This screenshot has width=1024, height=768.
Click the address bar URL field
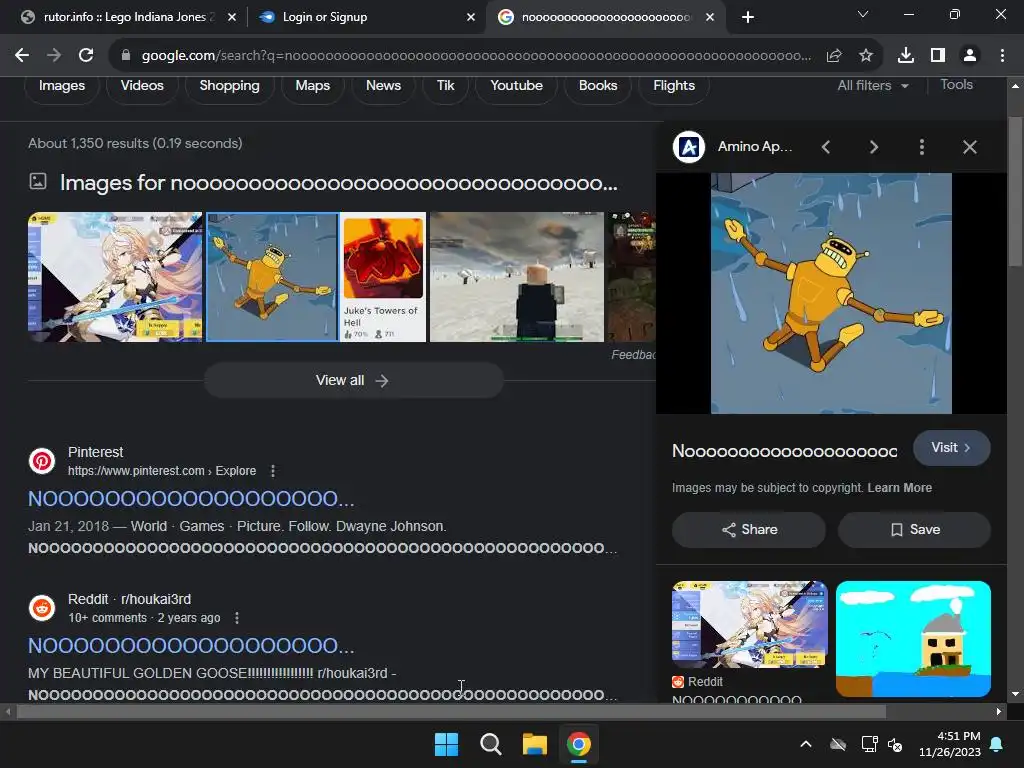(475, 56)
